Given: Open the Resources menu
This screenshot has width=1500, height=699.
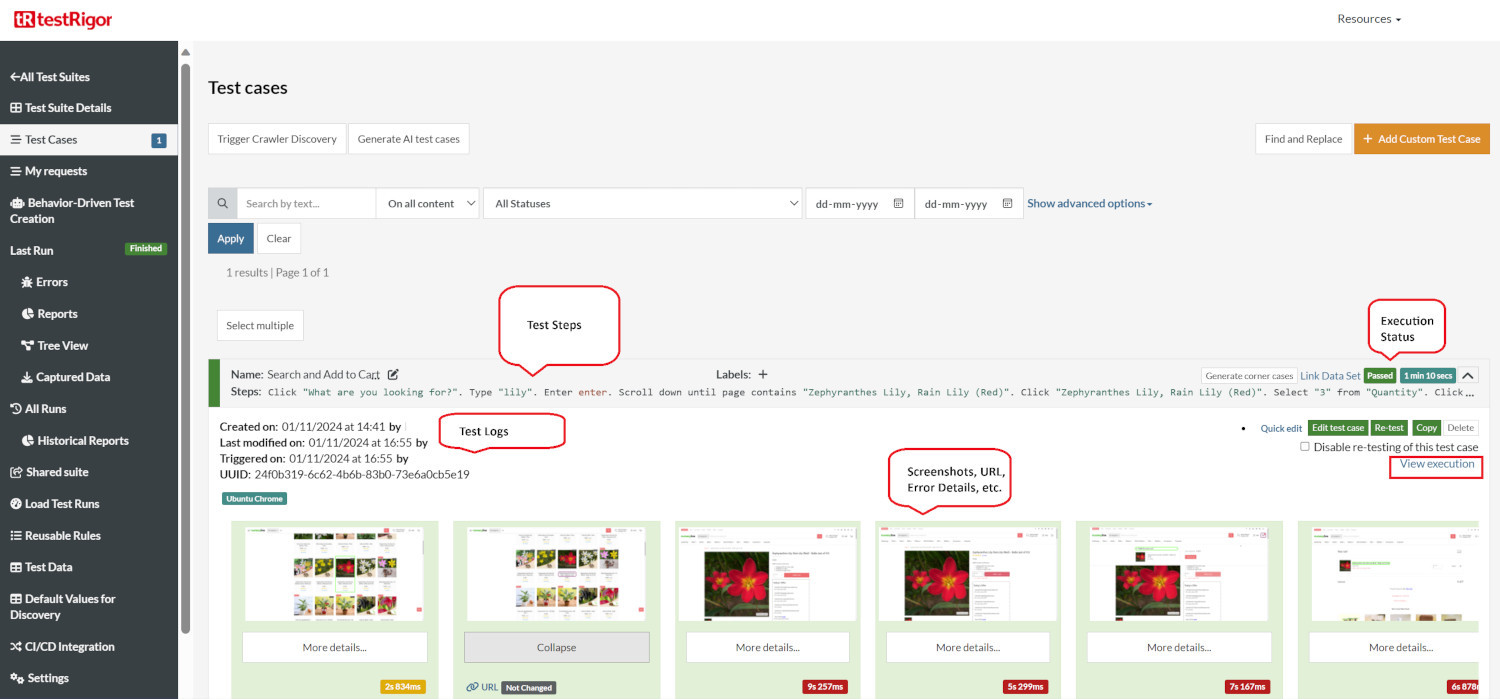Looking at the screenshot, I should tap(1368, 19).
